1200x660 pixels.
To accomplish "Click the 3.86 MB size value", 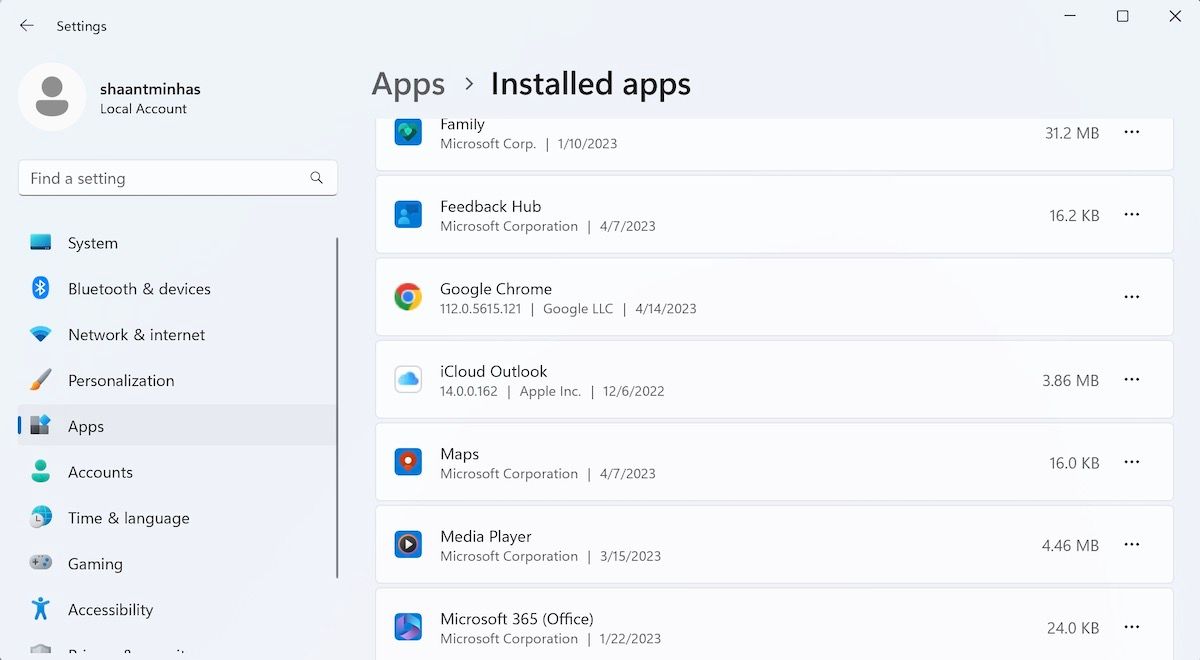I will tap(1070, 380).
